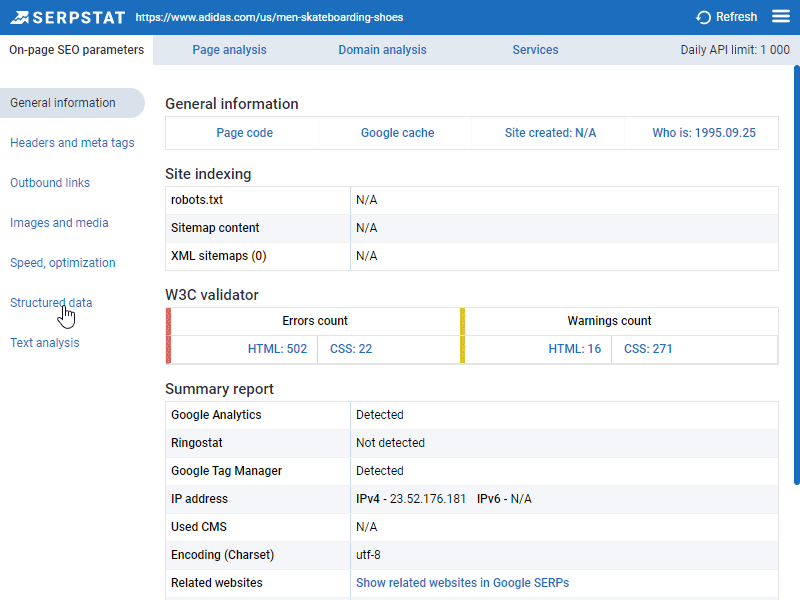The height and width of the screenshot is (600, 800).
Task: Click the Encoding (Charset) label
Action: tap(222, 555)
